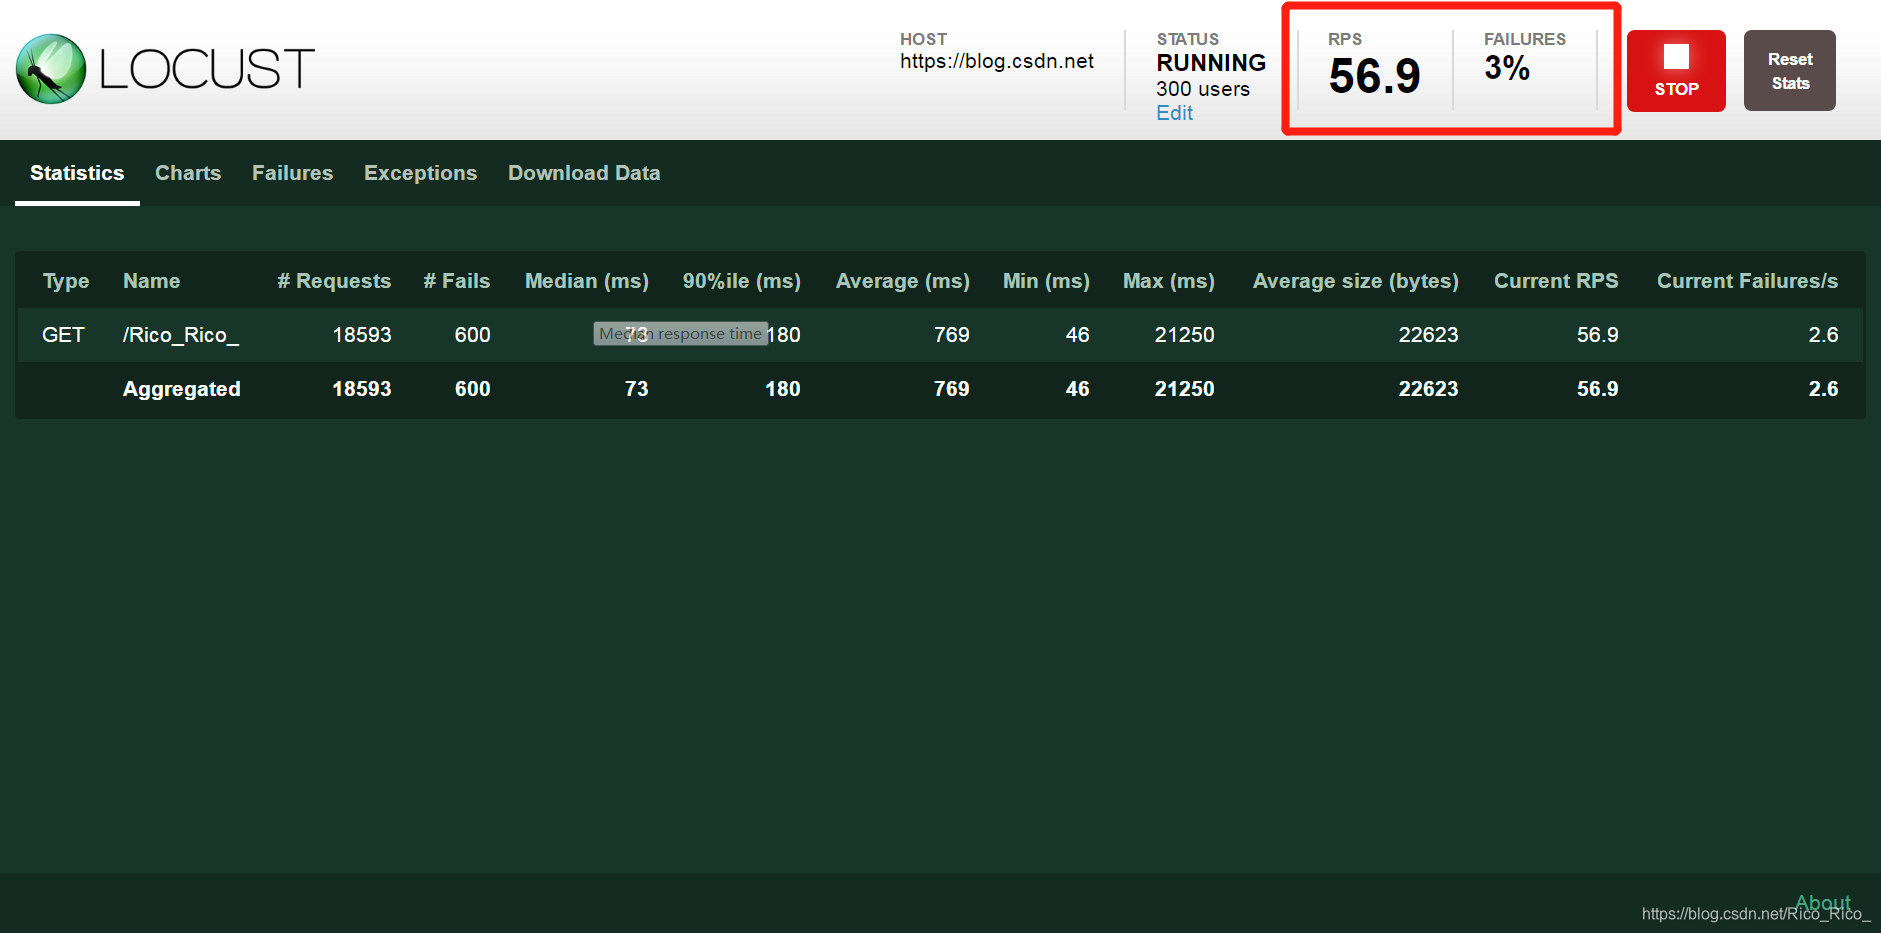Viewport: 1881px width, 933px height.
Task: Click the GET type cell
Action: pos(63,335)
